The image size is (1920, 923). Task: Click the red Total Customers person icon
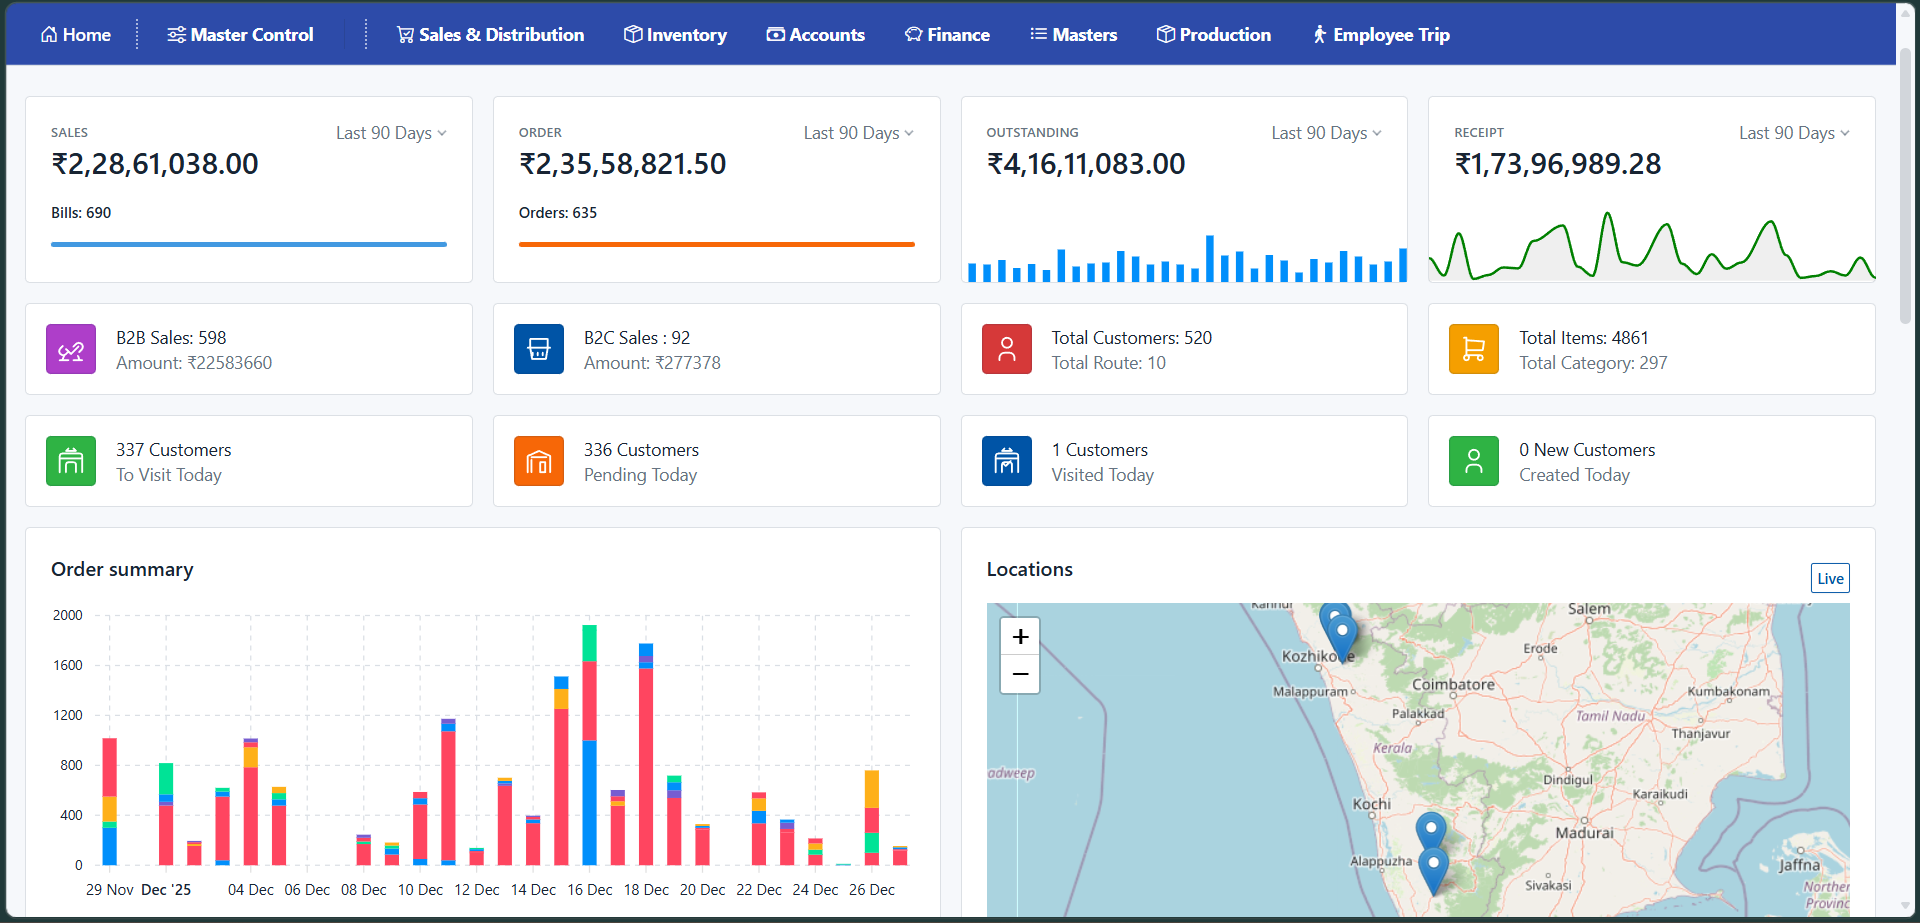pos(1006,349)
